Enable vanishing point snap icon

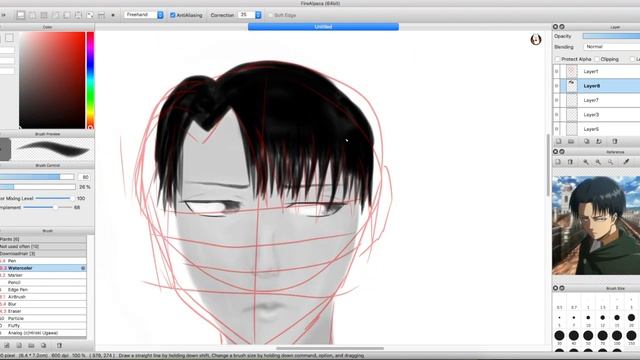point(55,15)
